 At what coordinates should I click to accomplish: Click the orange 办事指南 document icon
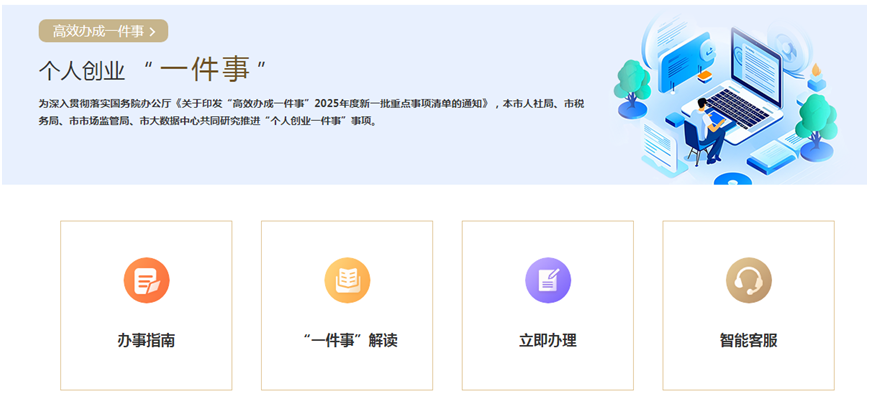click(x=146, y=280)
